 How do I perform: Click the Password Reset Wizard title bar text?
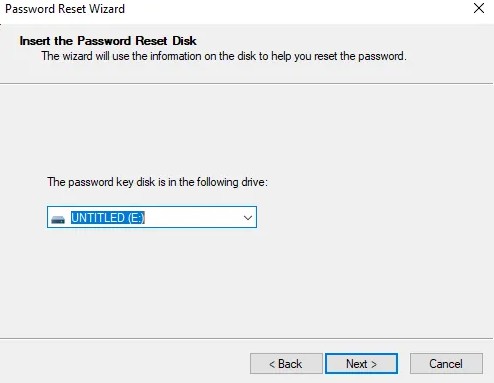coord(65,9)
